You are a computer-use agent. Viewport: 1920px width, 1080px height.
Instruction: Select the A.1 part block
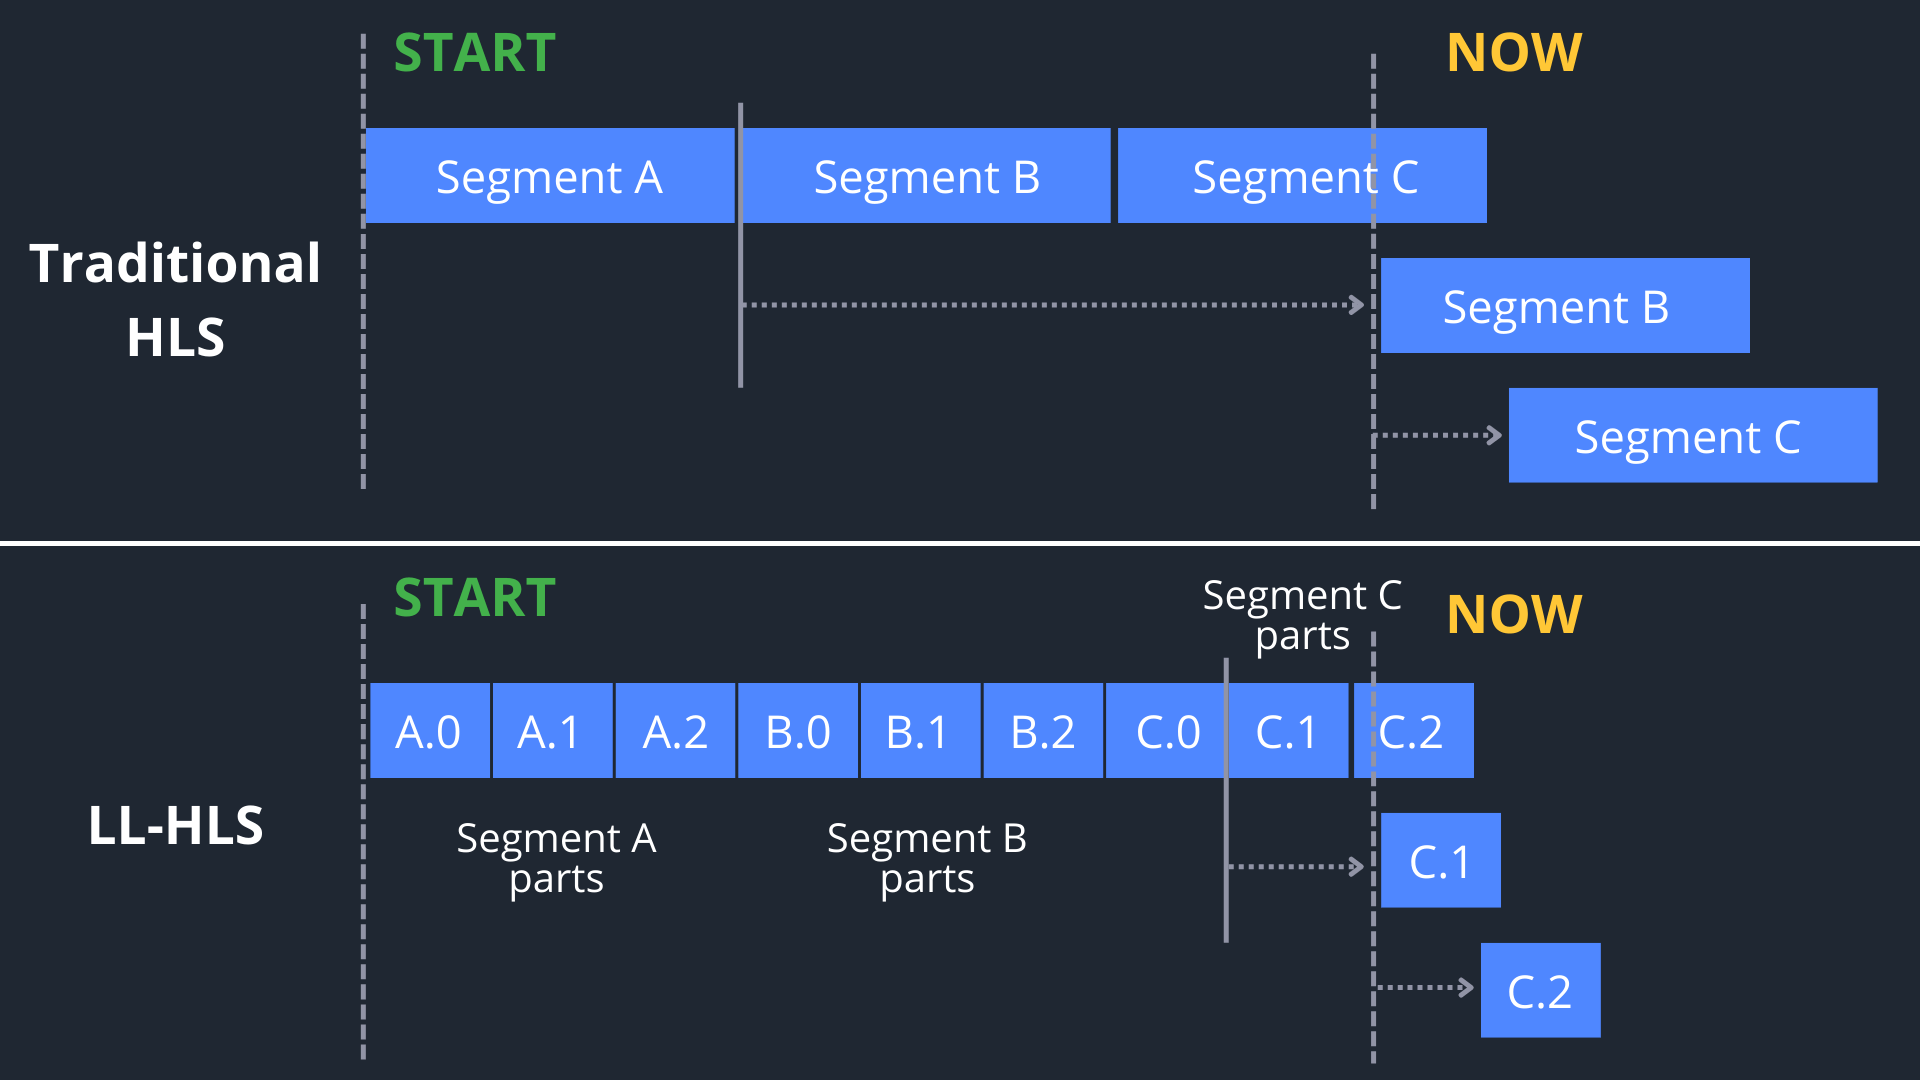(x=552, y=731)
